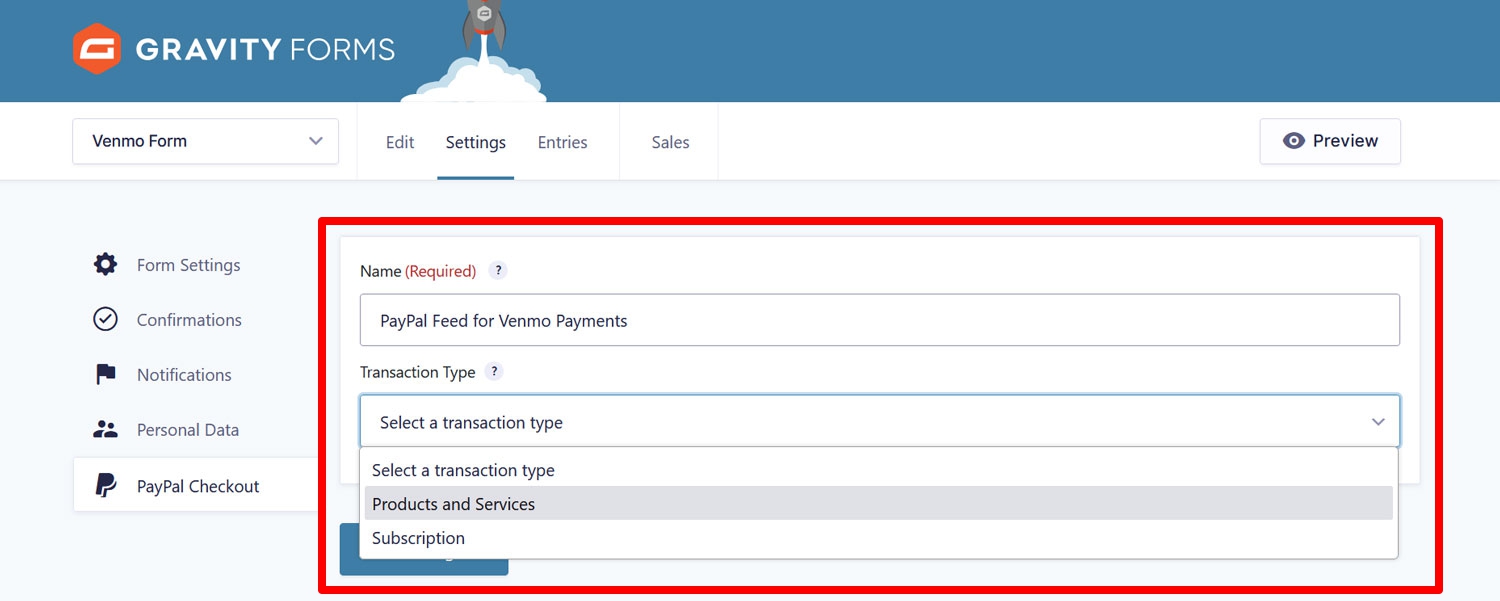Image resolution: width=1500 pixels, height=601 pixels.
Task: Click the eye icon in Preview
Action: (x=1294, y=141)
